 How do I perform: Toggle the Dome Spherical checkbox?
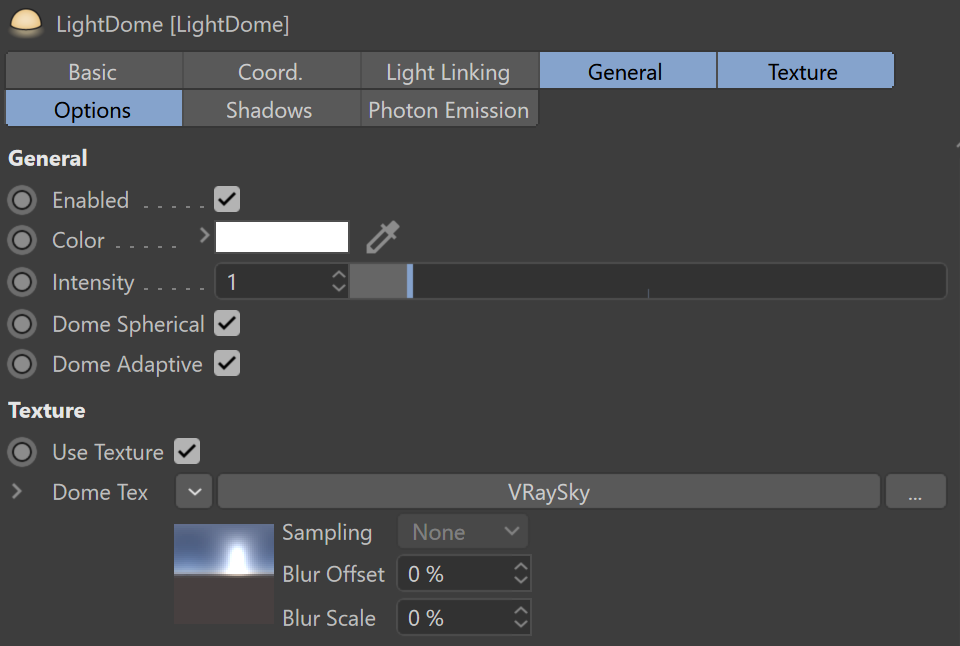(228, 324)
